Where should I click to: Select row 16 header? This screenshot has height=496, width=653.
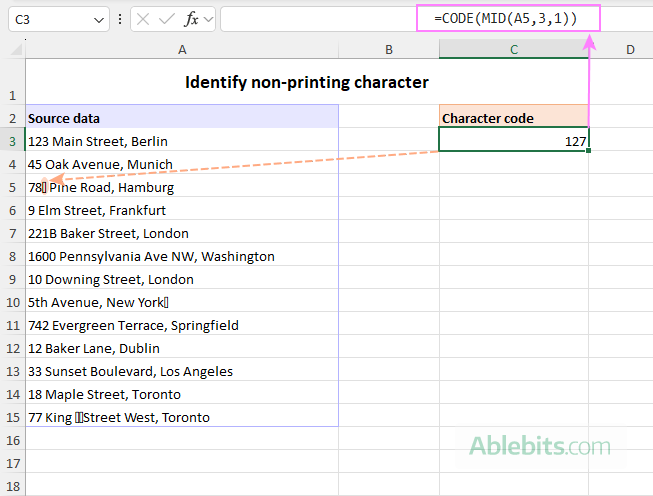click(x=12, y=440)
